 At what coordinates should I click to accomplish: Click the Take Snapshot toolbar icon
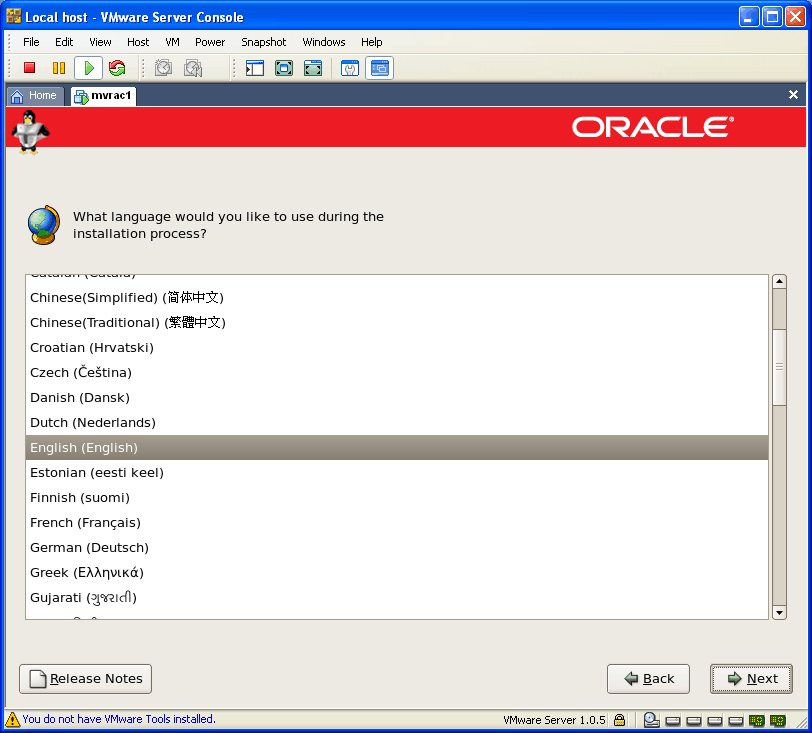[x=164, y=68]
